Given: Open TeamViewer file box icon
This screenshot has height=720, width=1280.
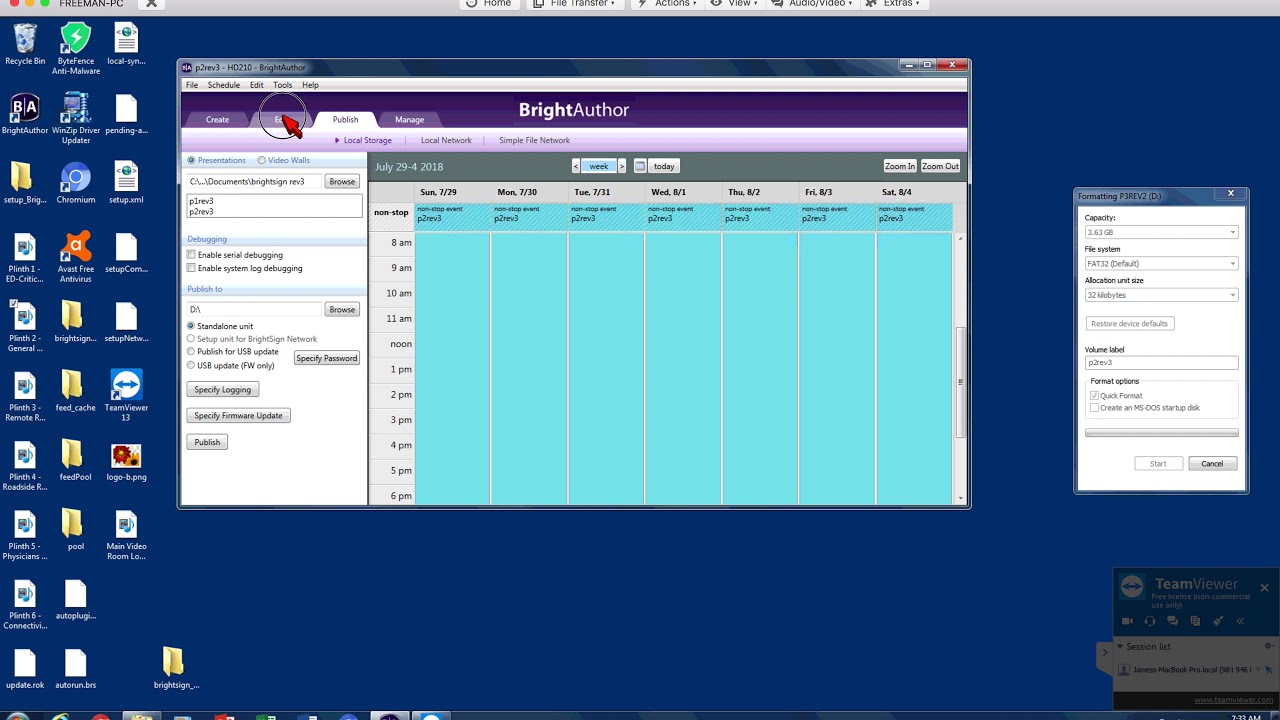Looking at the screenshot, I should [1194, 621].
